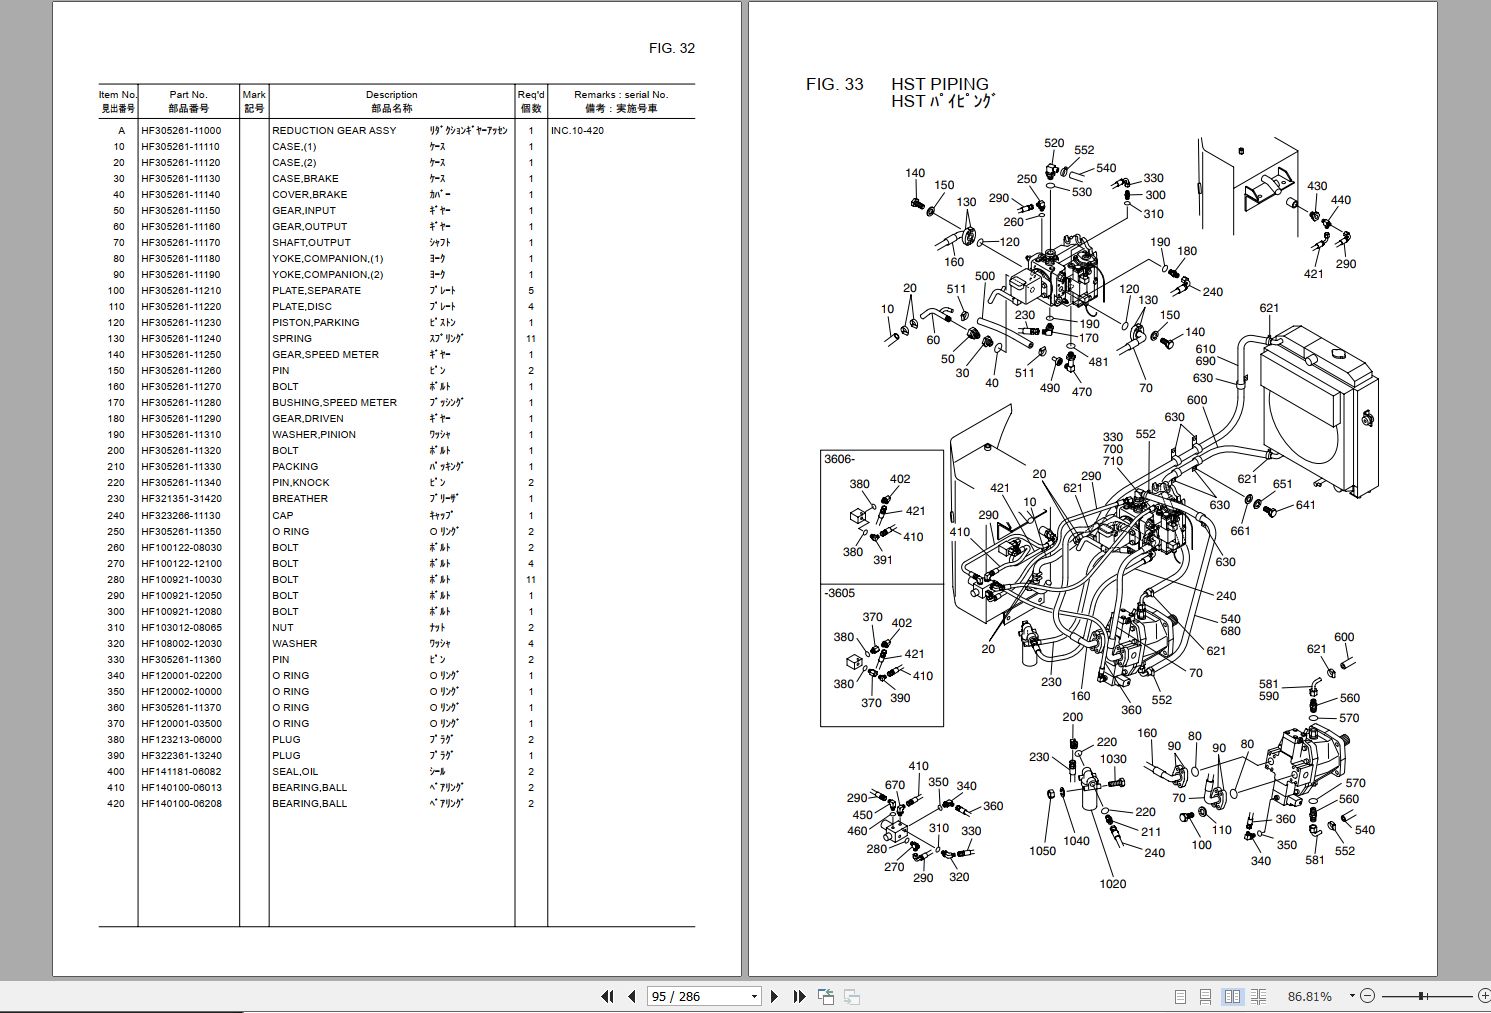The width and height of the screenshot is (1491, 1013).
Task: Go forward to the next view
Action: [851, 996]
